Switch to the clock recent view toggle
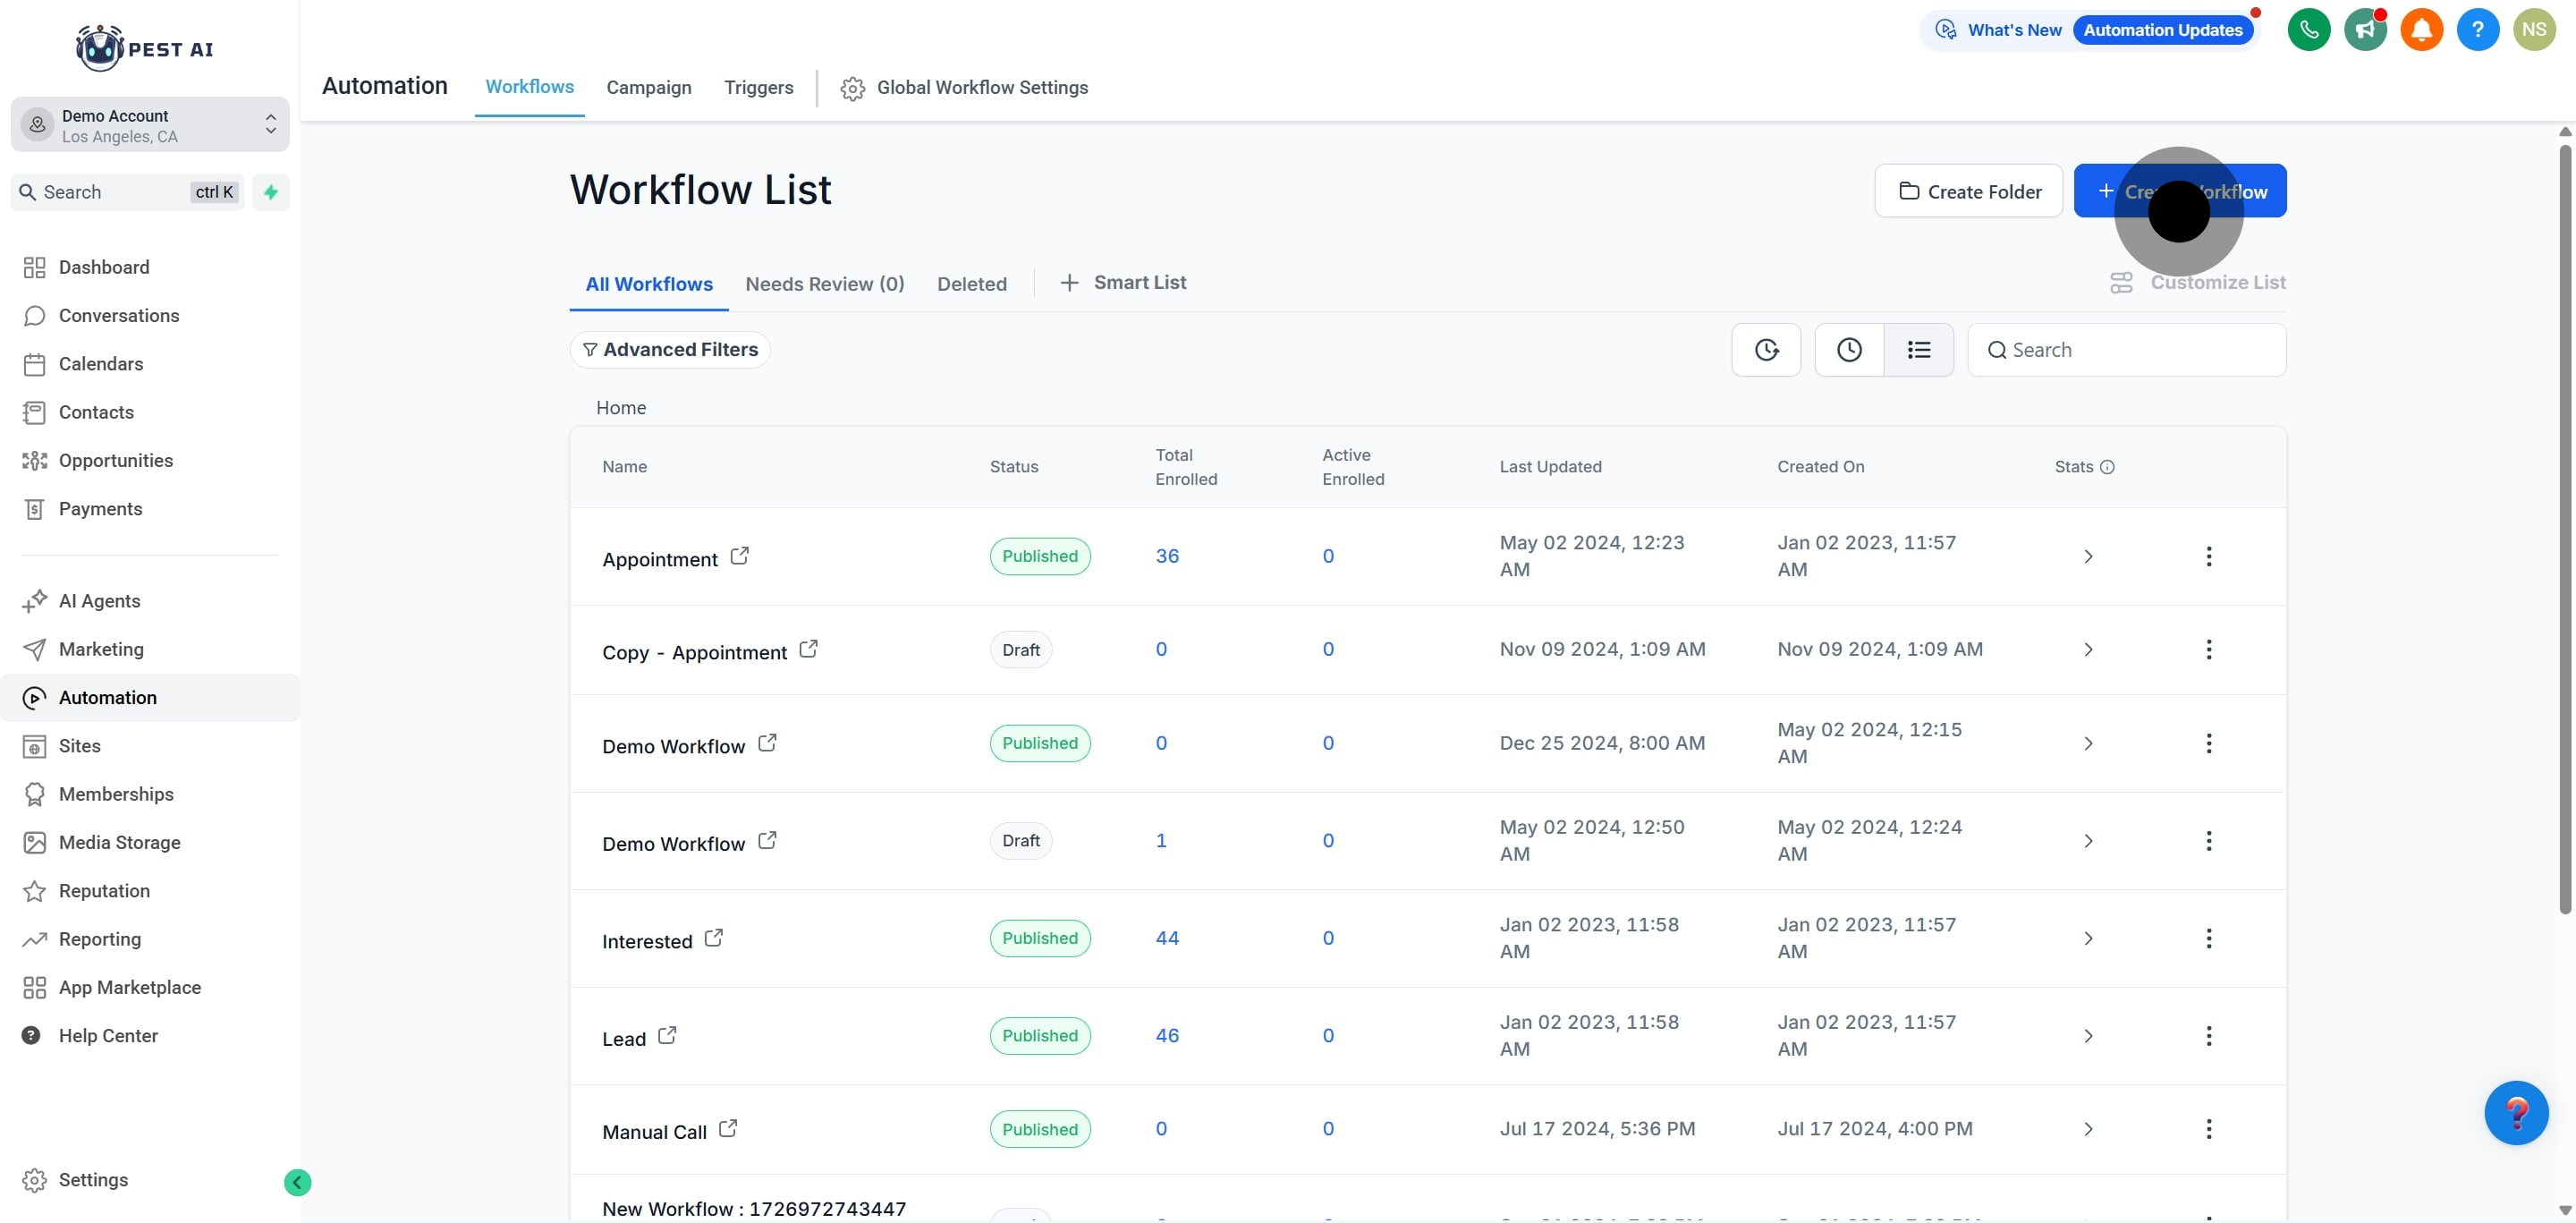 tap(1849, 350)
